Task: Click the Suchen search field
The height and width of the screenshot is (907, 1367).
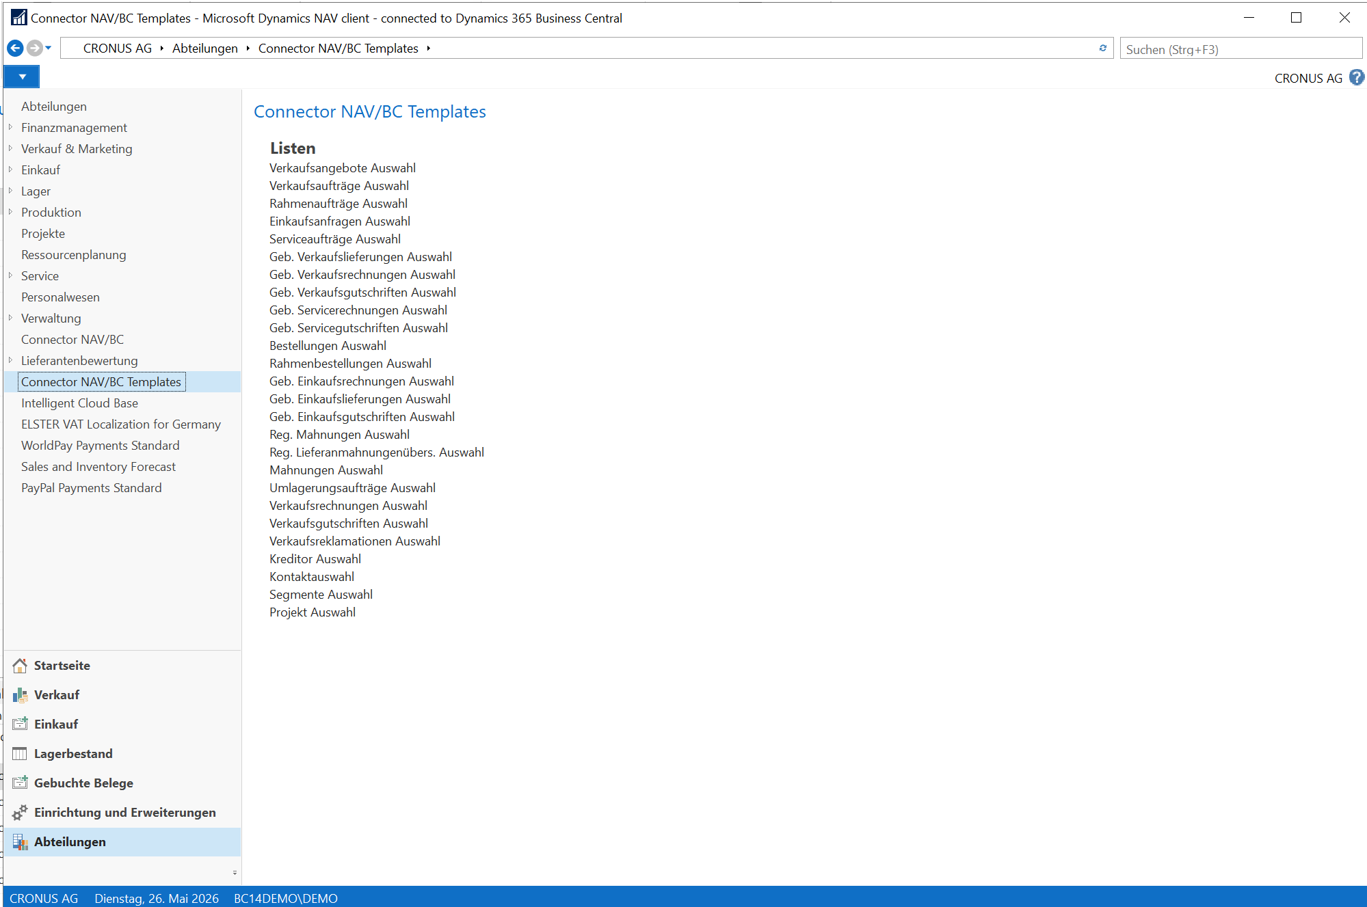Action: point(1240,49)
